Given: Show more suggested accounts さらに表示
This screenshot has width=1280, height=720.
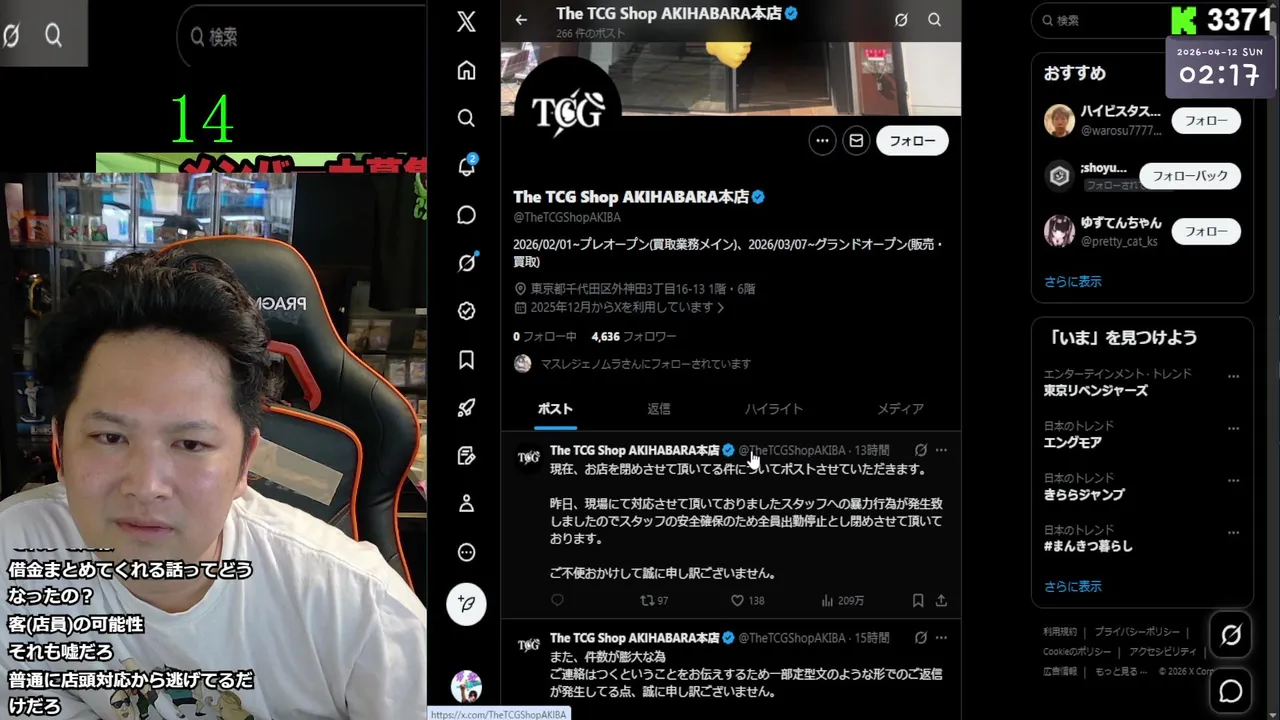Looking at the screenshot, I should click(x=1073, y=282).
